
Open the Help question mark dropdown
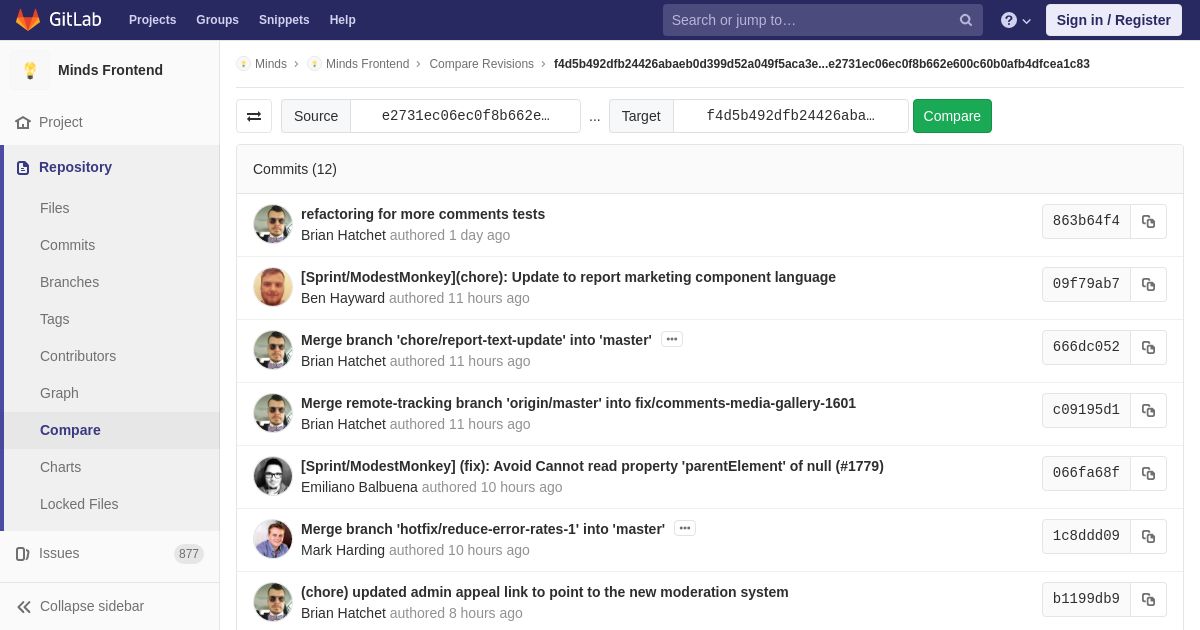[x=1016, y=20]
